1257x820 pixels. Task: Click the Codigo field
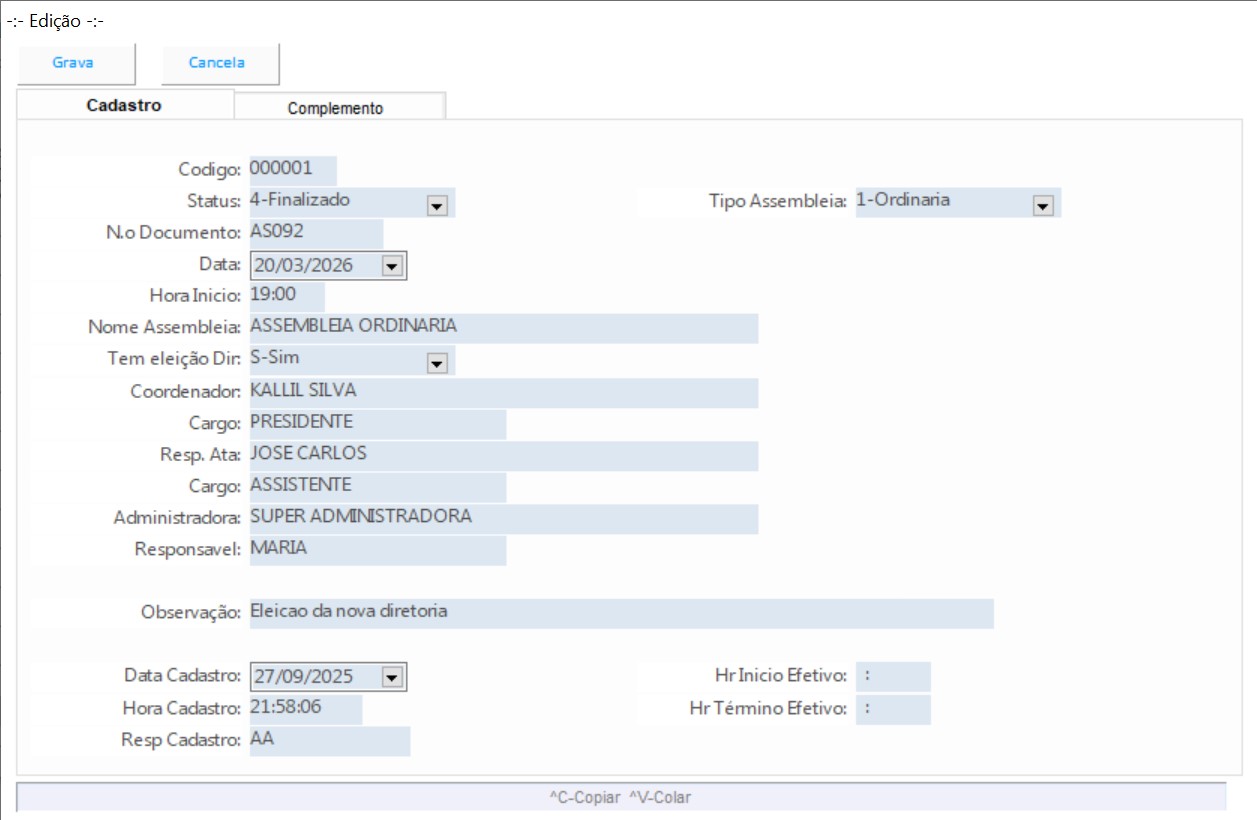tap(292, 169)
